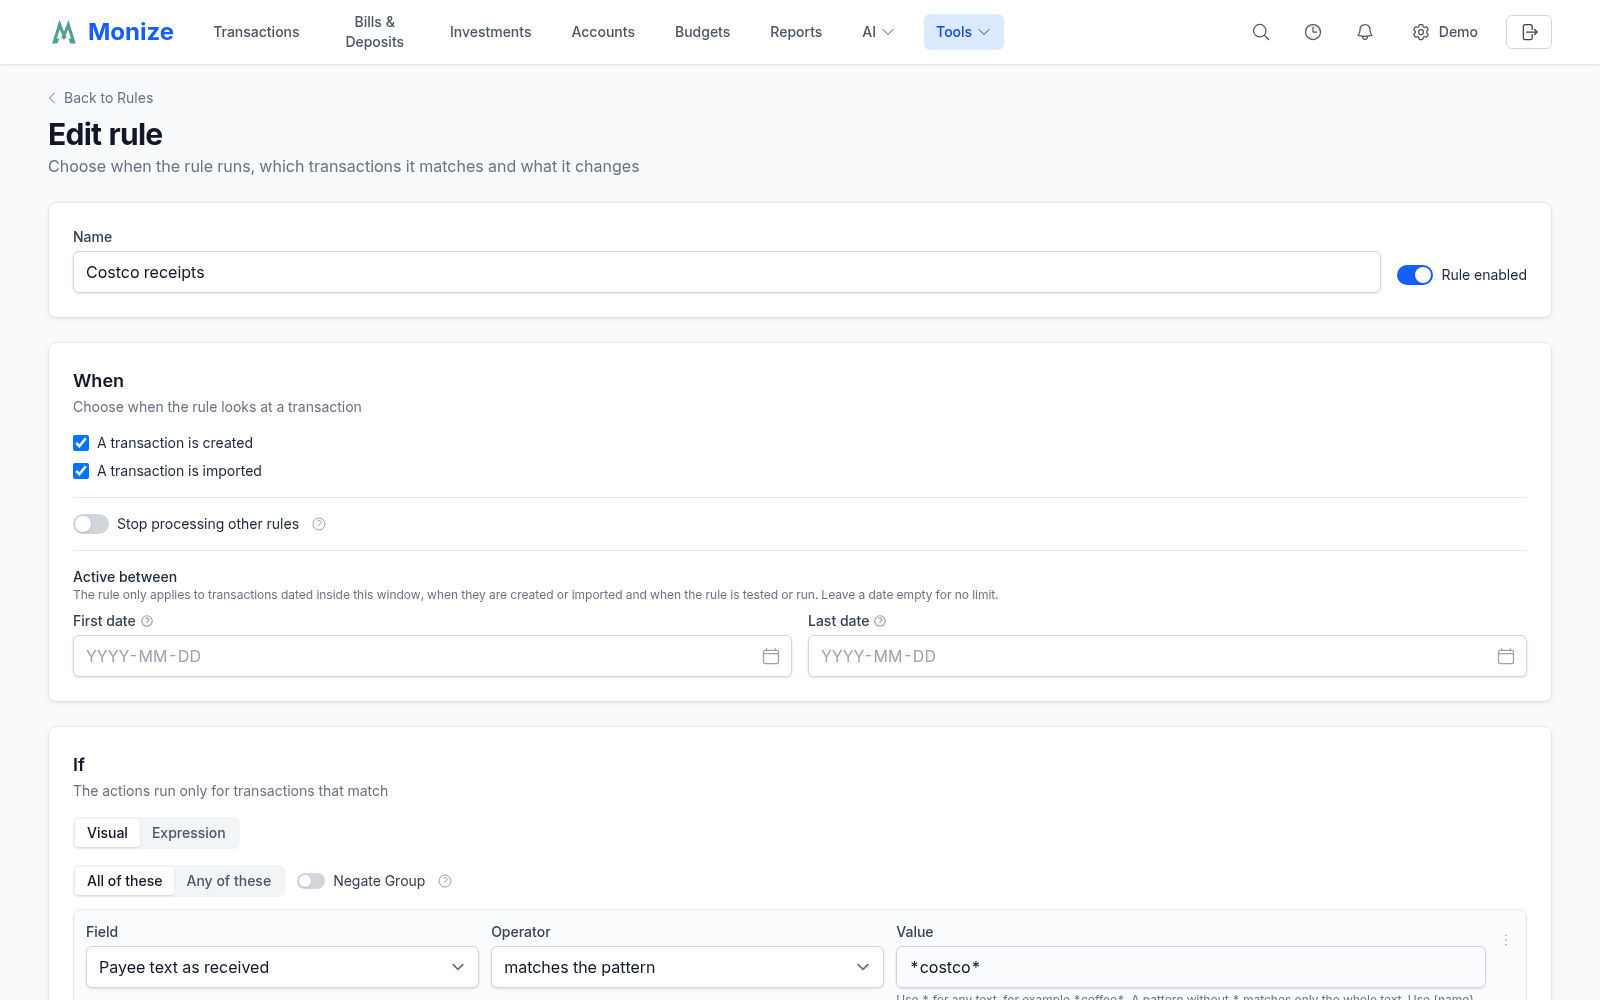
Task: Select 'Any of these' match mode
Action: click(229, 881)
